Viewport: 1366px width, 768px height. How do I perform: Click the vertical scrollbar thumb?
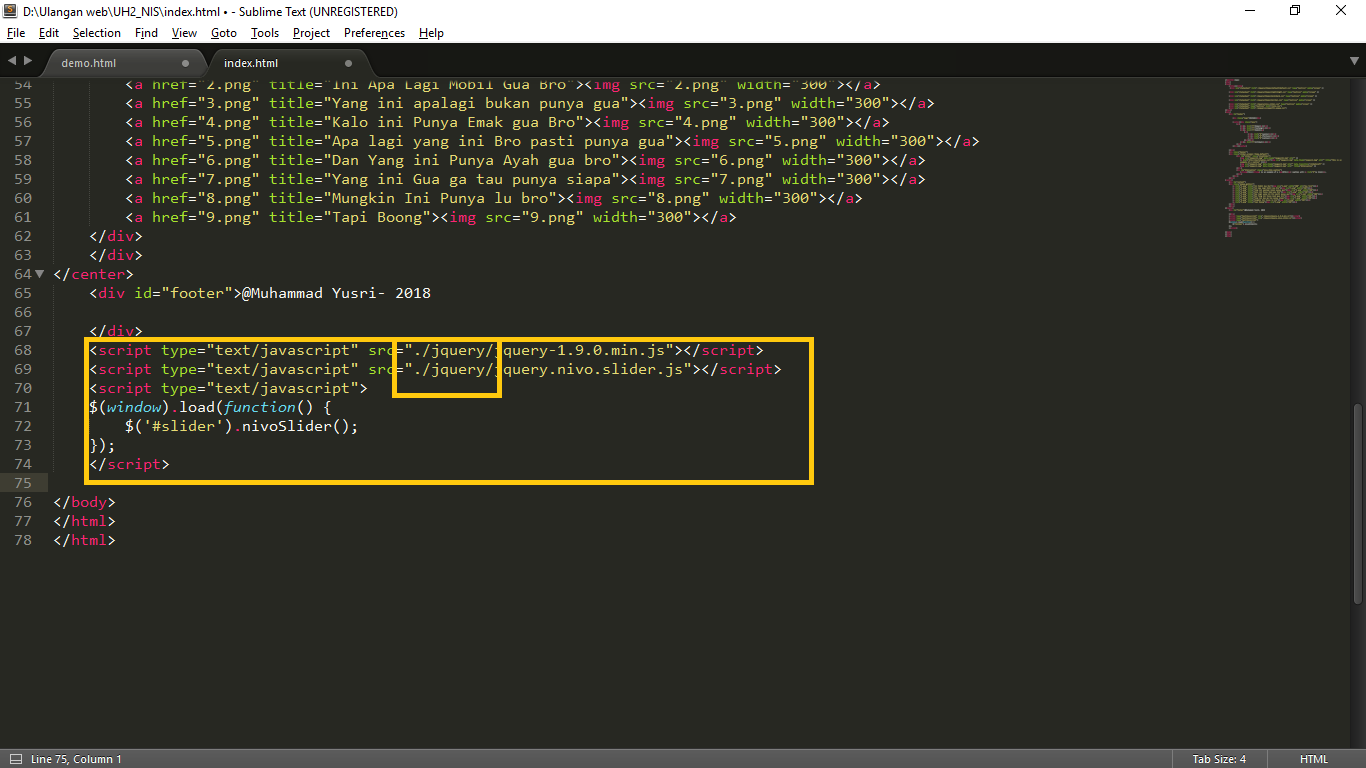[x=1358, y=504]
